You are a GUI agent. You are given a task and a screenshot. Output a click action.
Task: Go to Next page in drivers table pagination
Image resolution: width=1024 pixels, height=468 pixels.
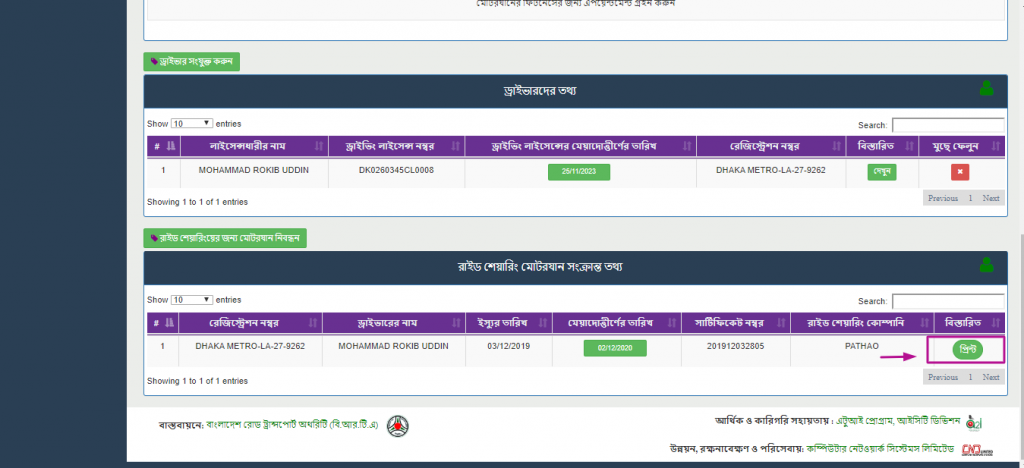point(990,198)
